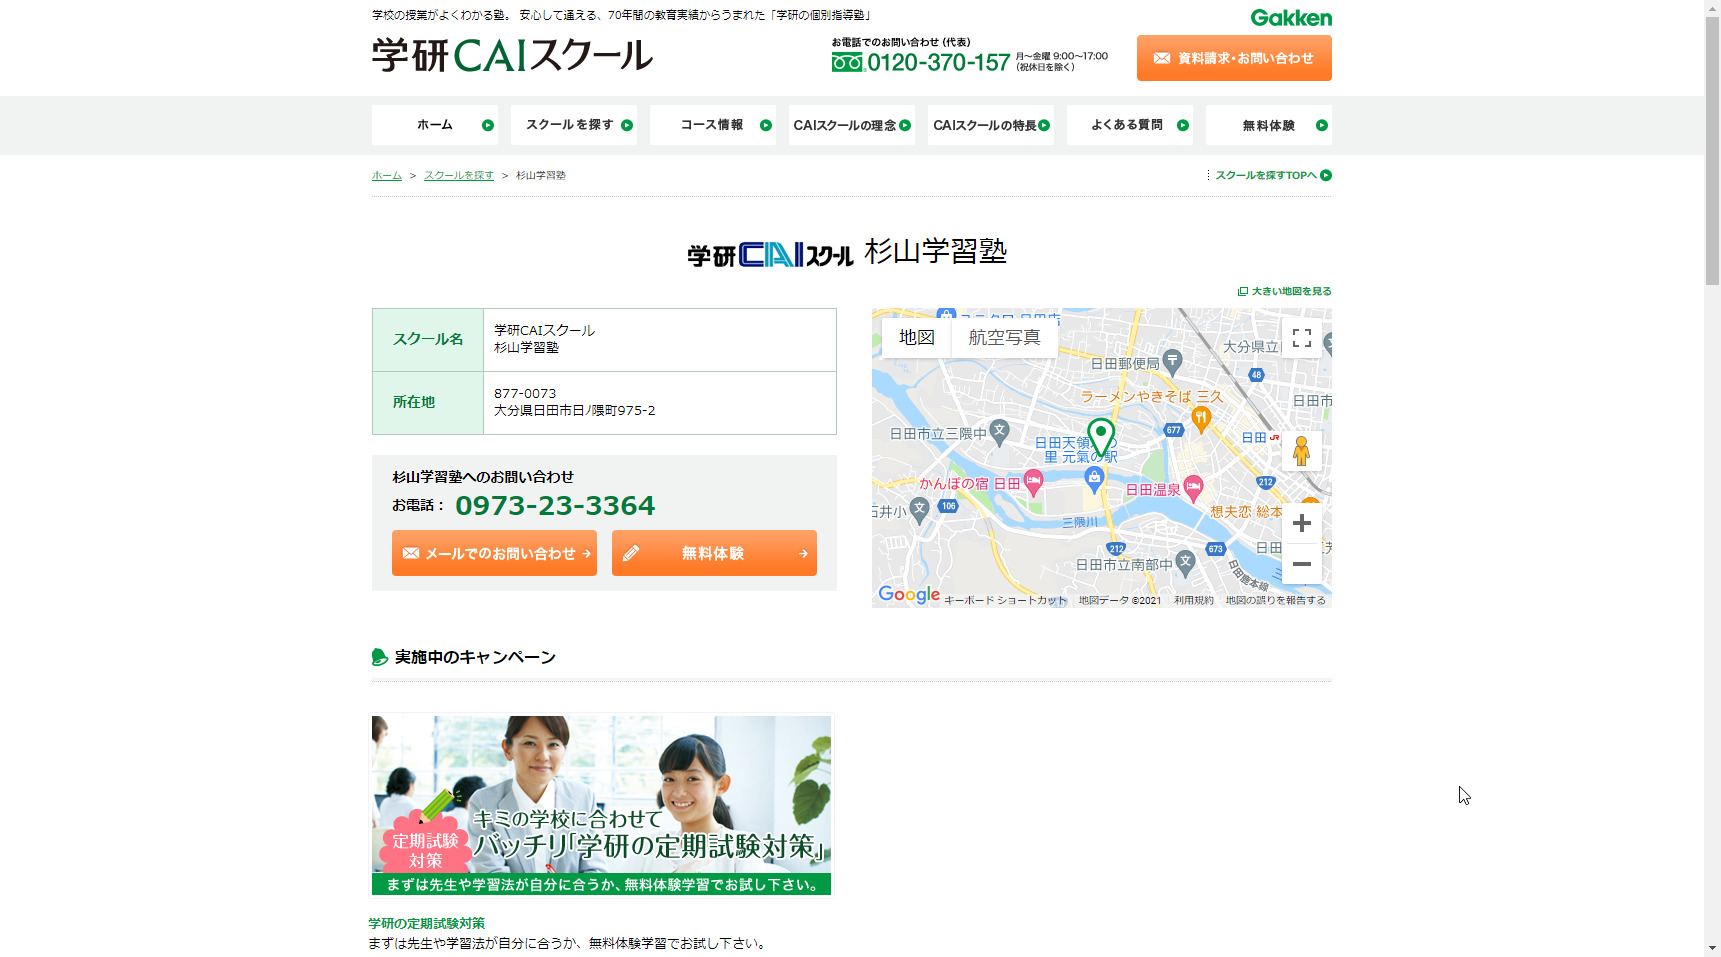Image resolution: width=1721 pixels, height=957 pixels.
Task: Open 大きい地図を見る link
Action: coord(1285,291)
